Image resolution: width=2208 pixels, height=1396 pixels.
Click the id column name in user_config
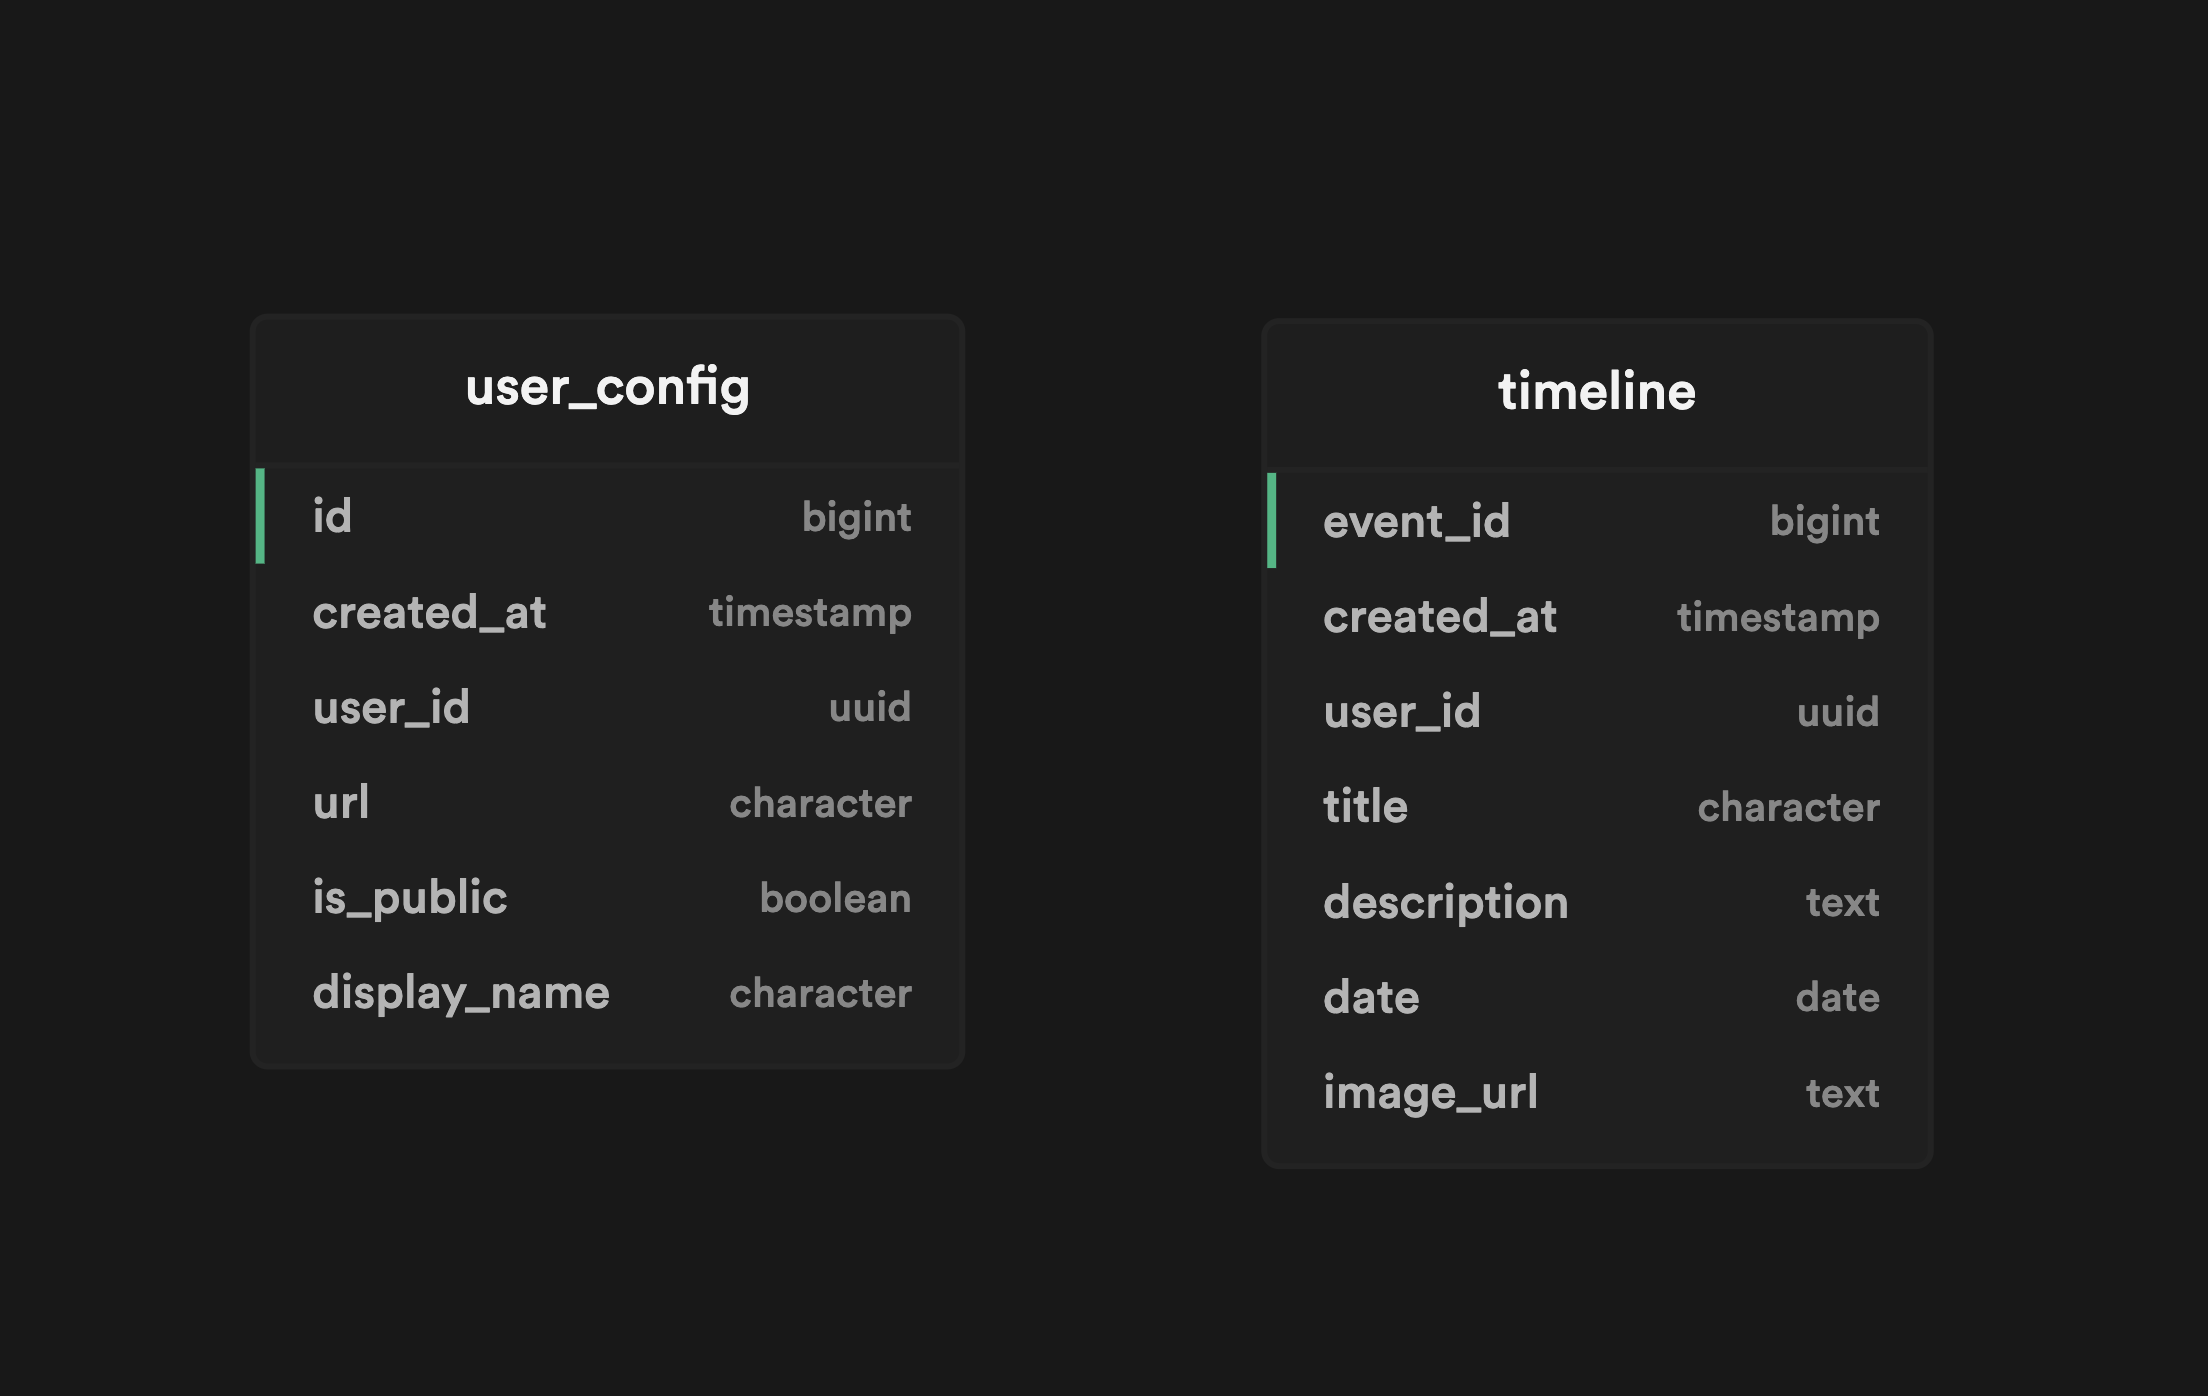tap(332, 517)
